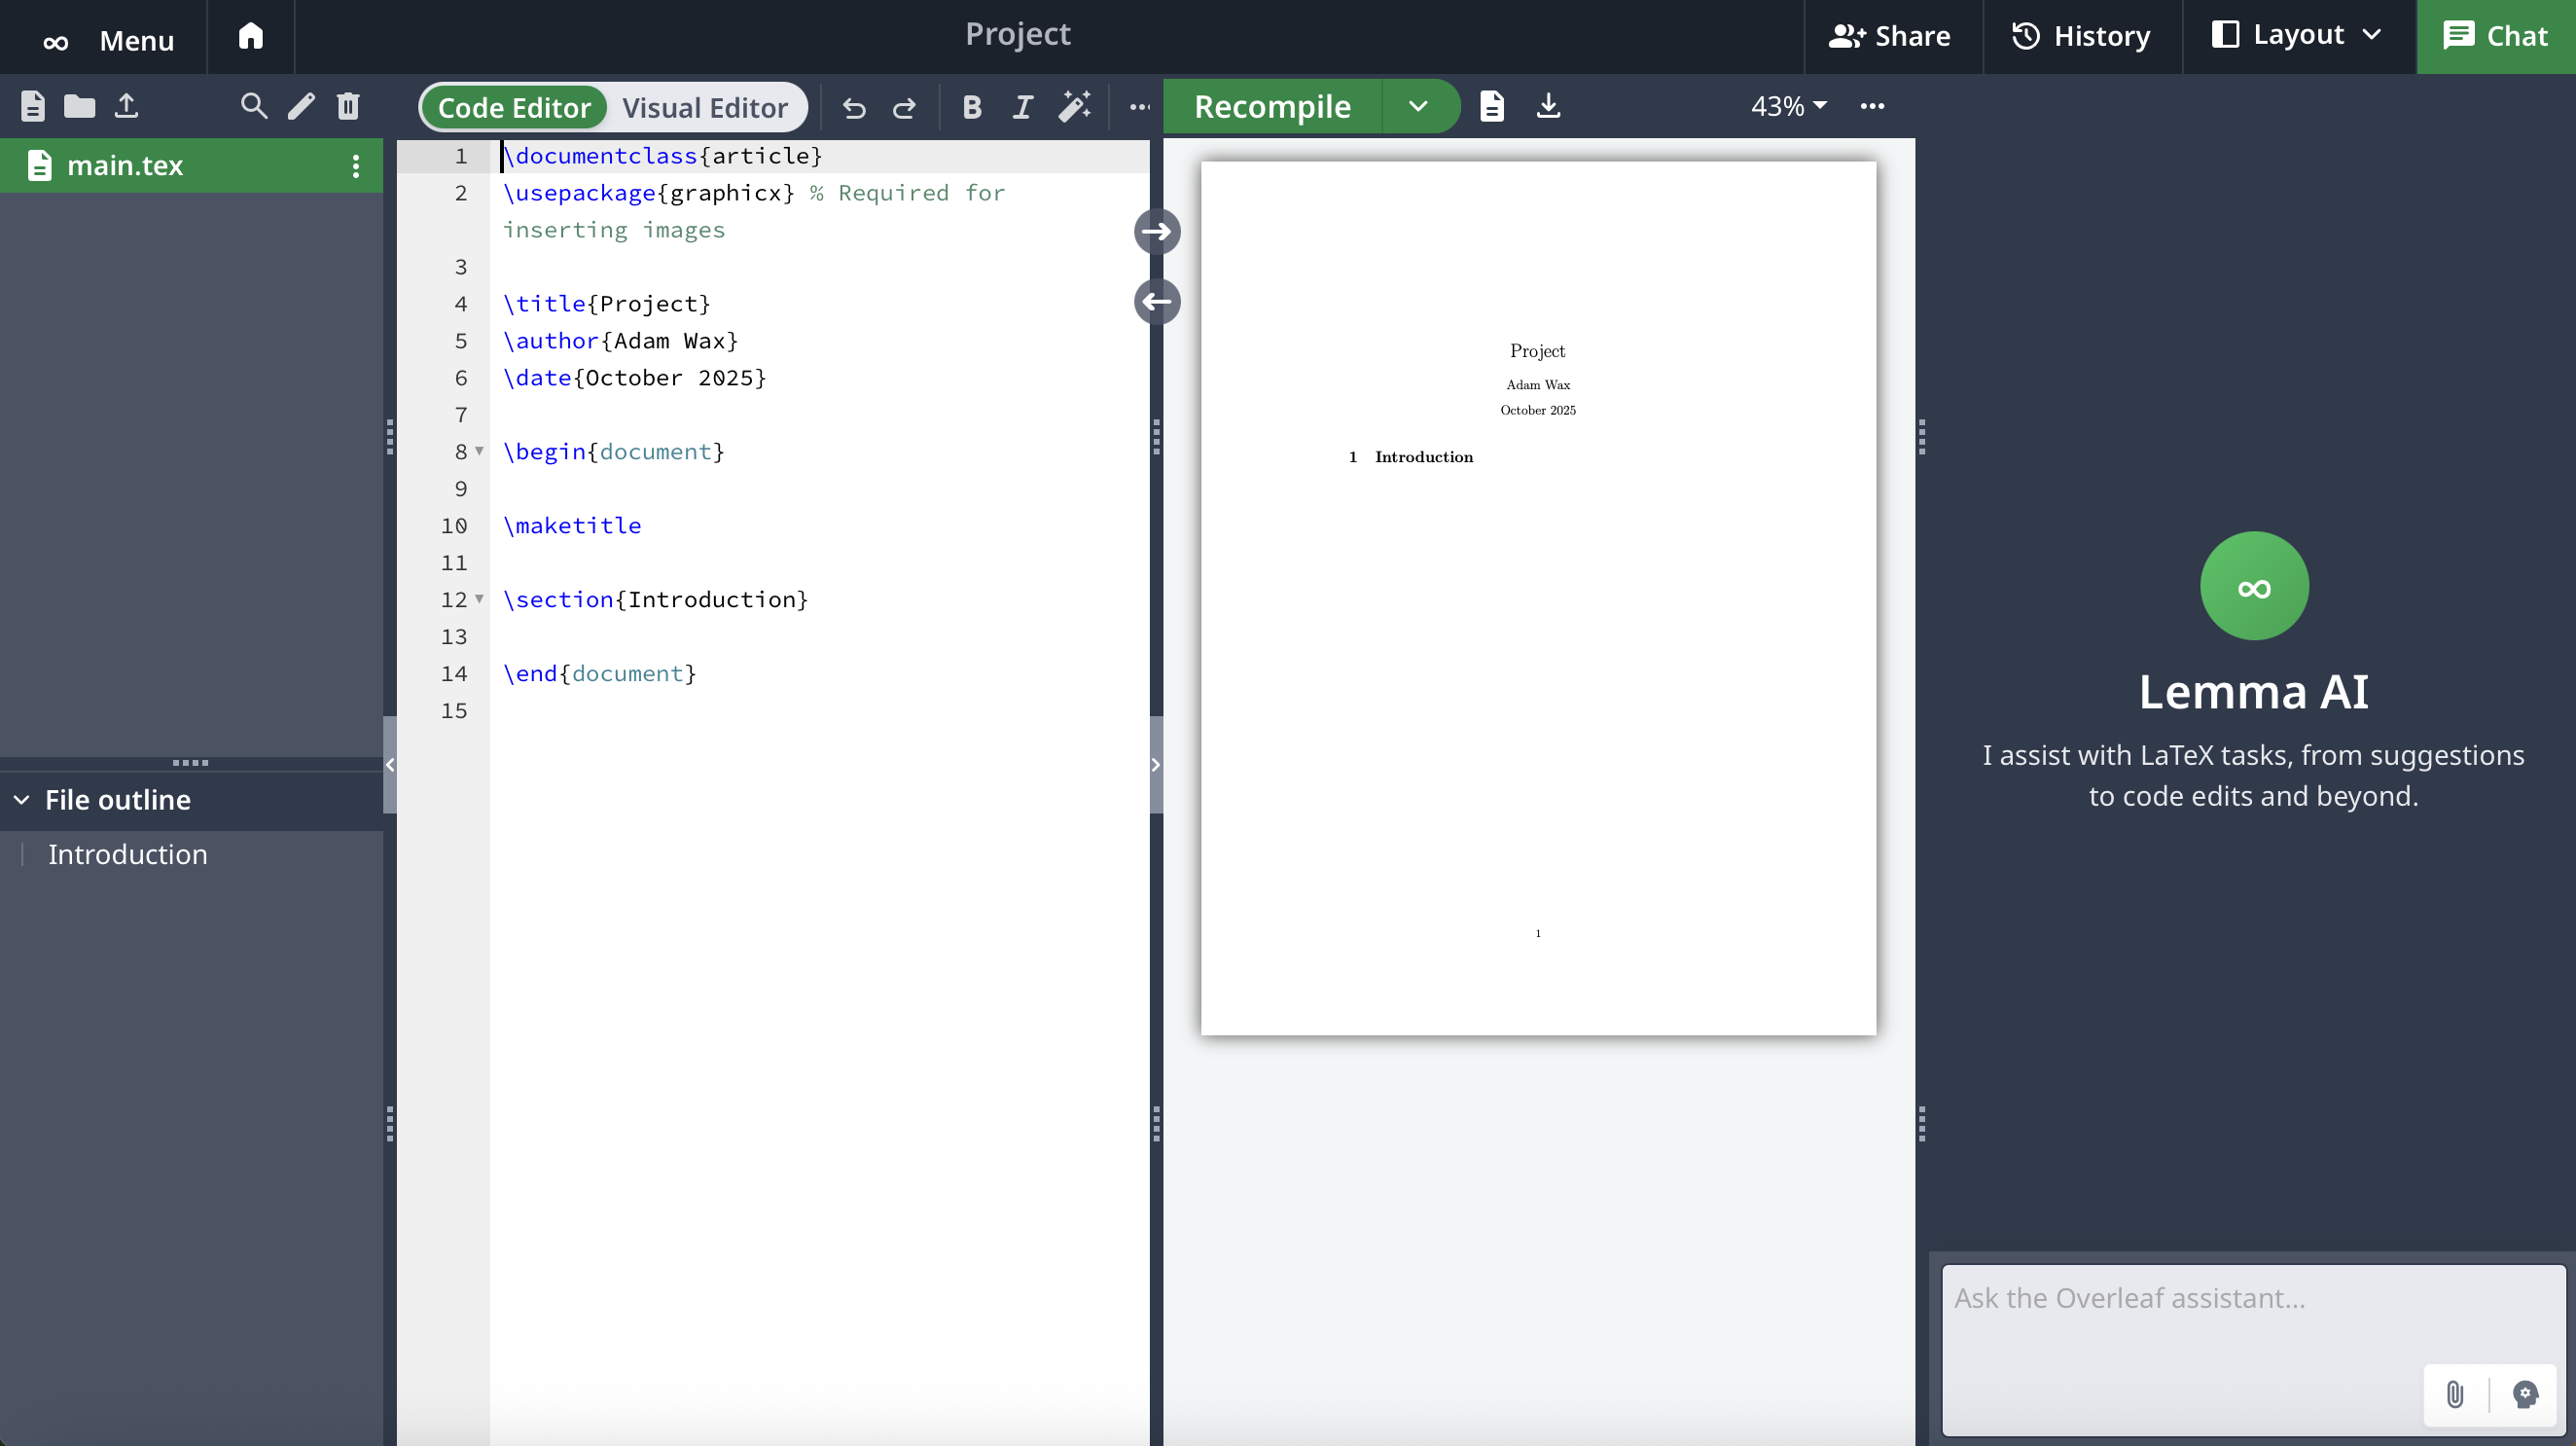
Task: Select Introduction in file outline
Action: (x=128, y=854)
